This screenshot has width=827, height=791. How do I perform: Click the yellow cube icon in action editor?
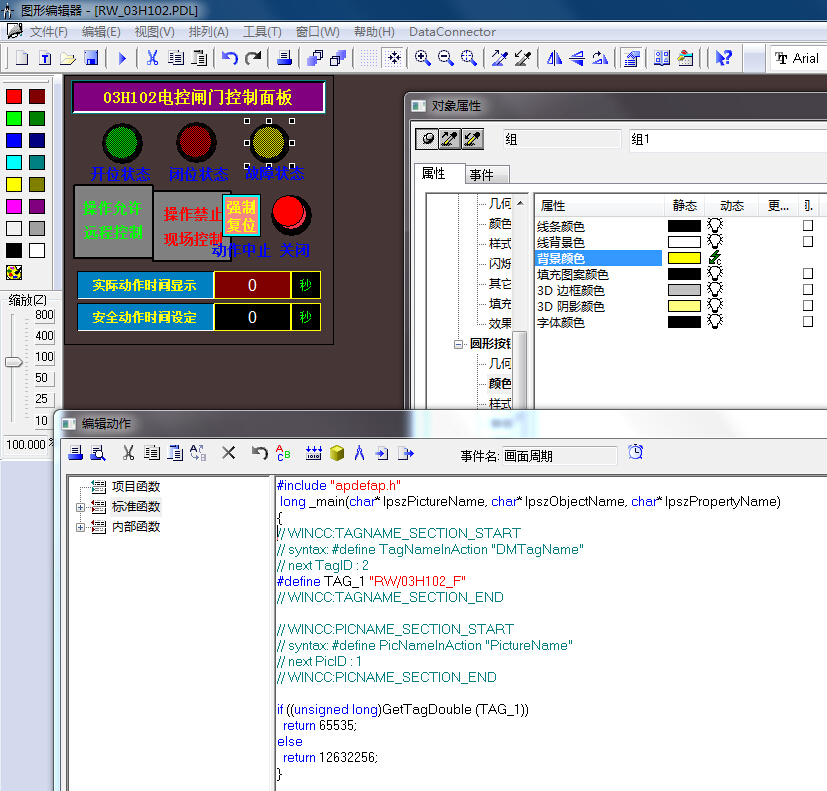pyautogui.click(x=337, y=453)
